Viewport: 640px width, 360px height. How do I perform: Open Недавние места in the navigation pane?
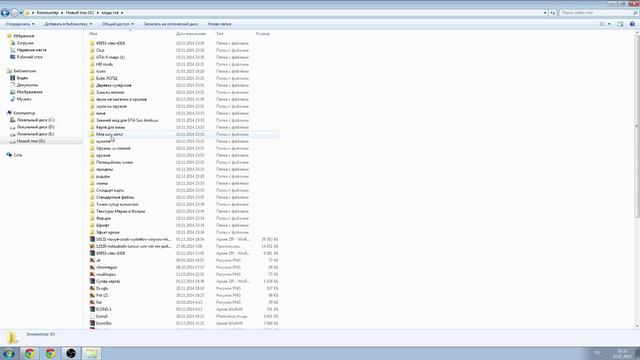point(31,50)
